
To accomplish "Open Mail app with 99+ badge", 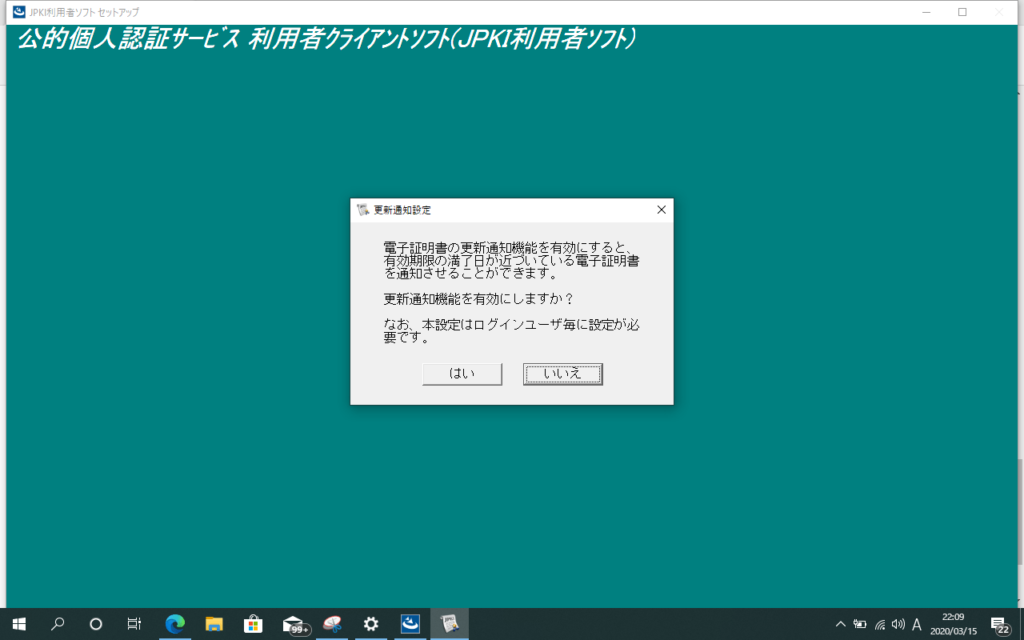I will tap(294, 625).
